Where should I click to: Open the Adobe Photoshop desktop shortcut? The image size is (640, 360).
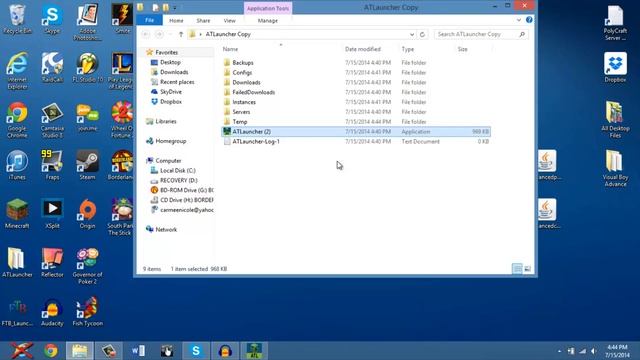pos(87,22)
